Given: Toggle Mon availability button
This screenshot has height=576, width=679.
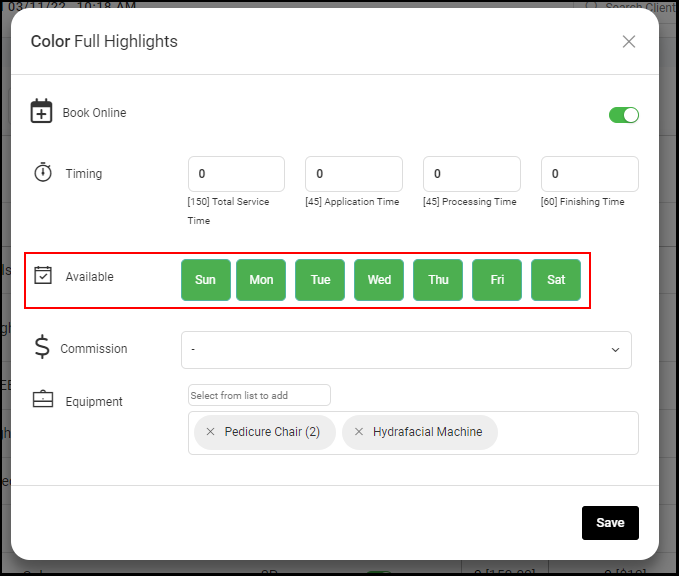Looking at the screenshot, I should point(261,280).
